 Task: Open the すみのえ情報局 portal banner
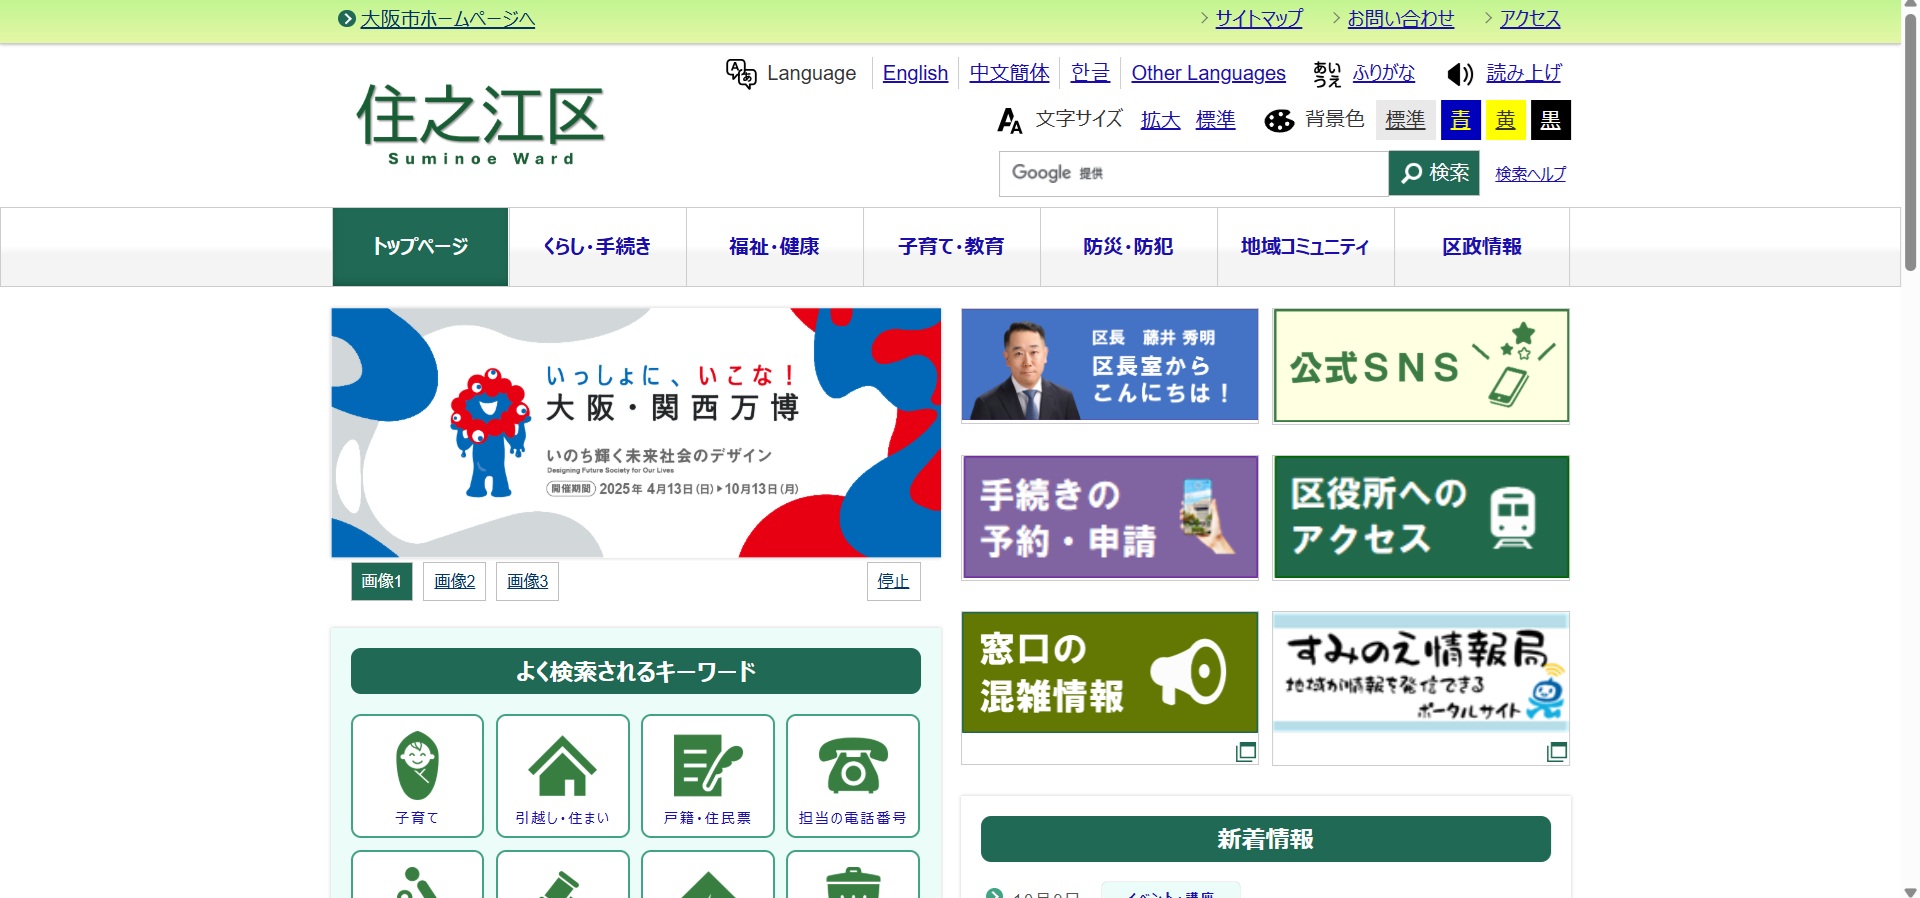coord(1421,673)
